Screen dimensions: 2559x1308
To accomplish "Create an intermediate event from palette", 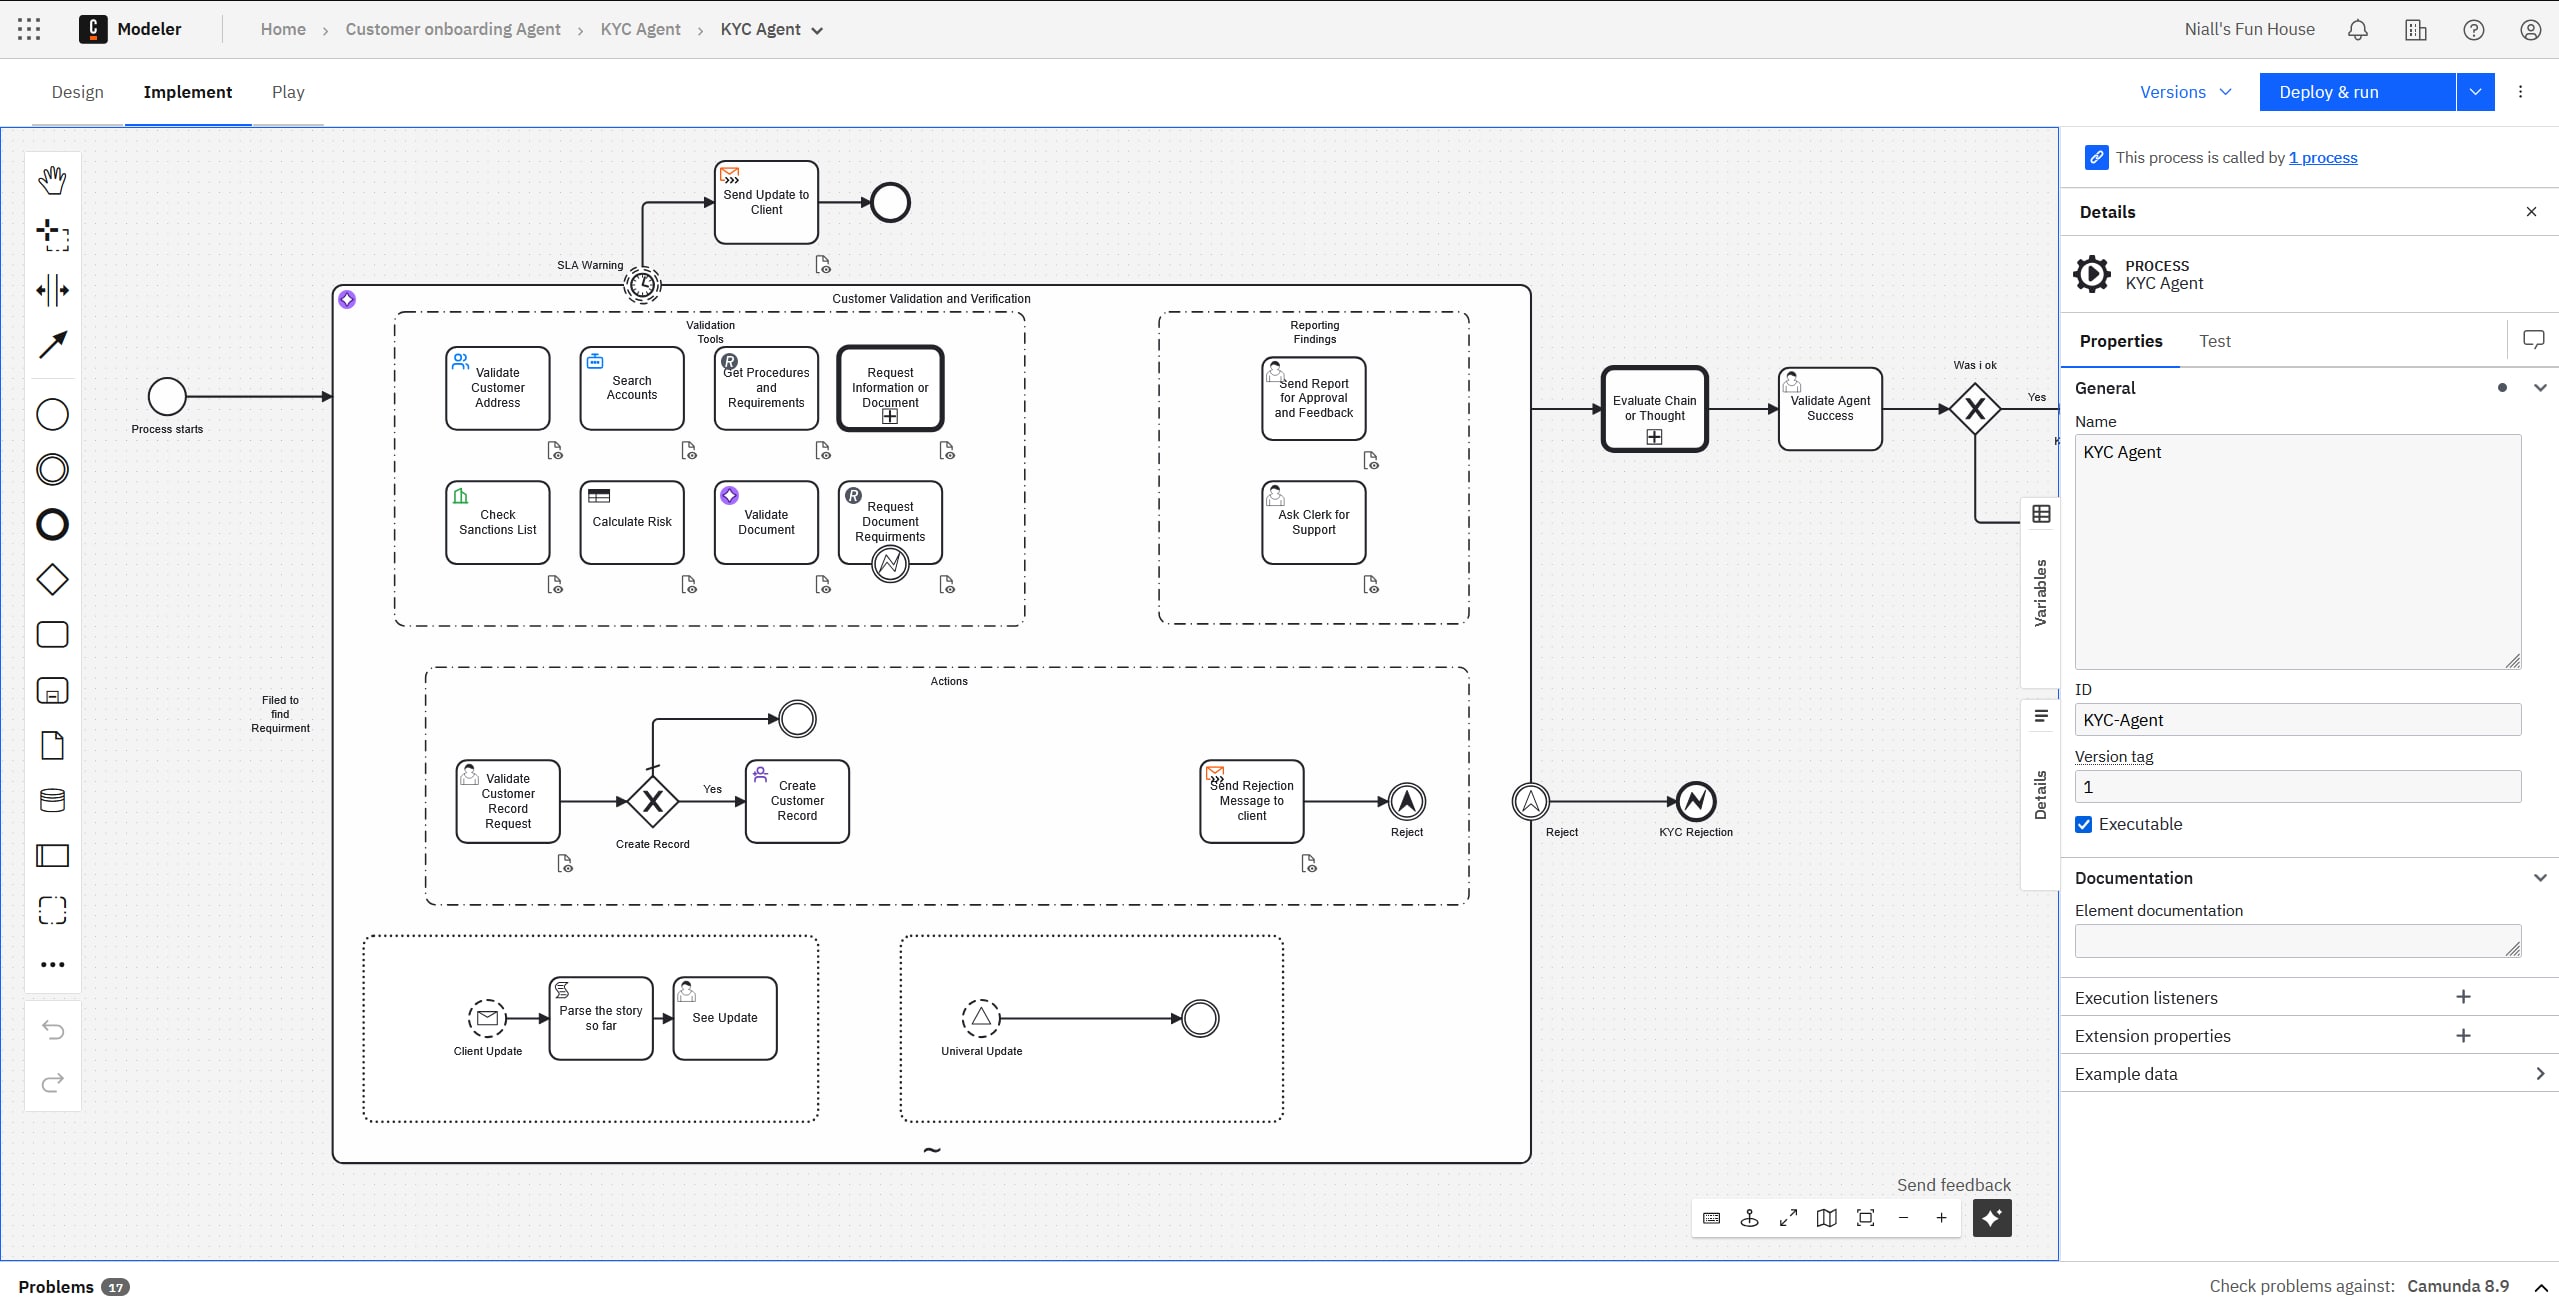I will click(x=52, y=469).
